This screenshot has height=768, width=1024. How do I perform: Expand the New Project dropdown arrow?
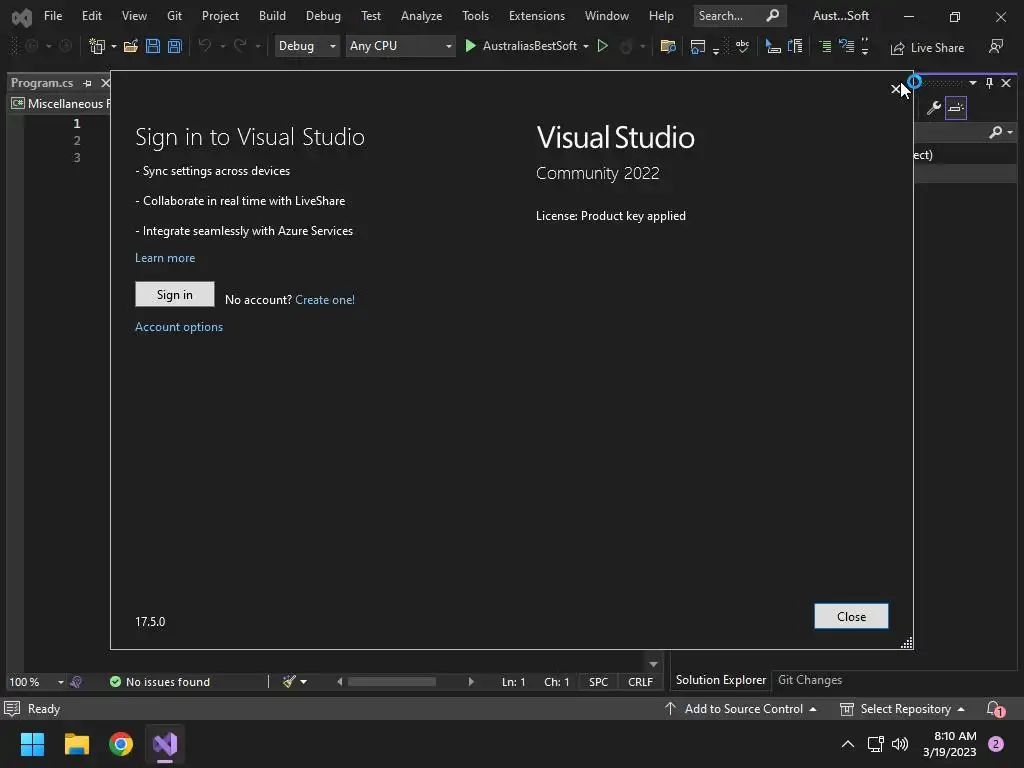click(x=114, y=46)
